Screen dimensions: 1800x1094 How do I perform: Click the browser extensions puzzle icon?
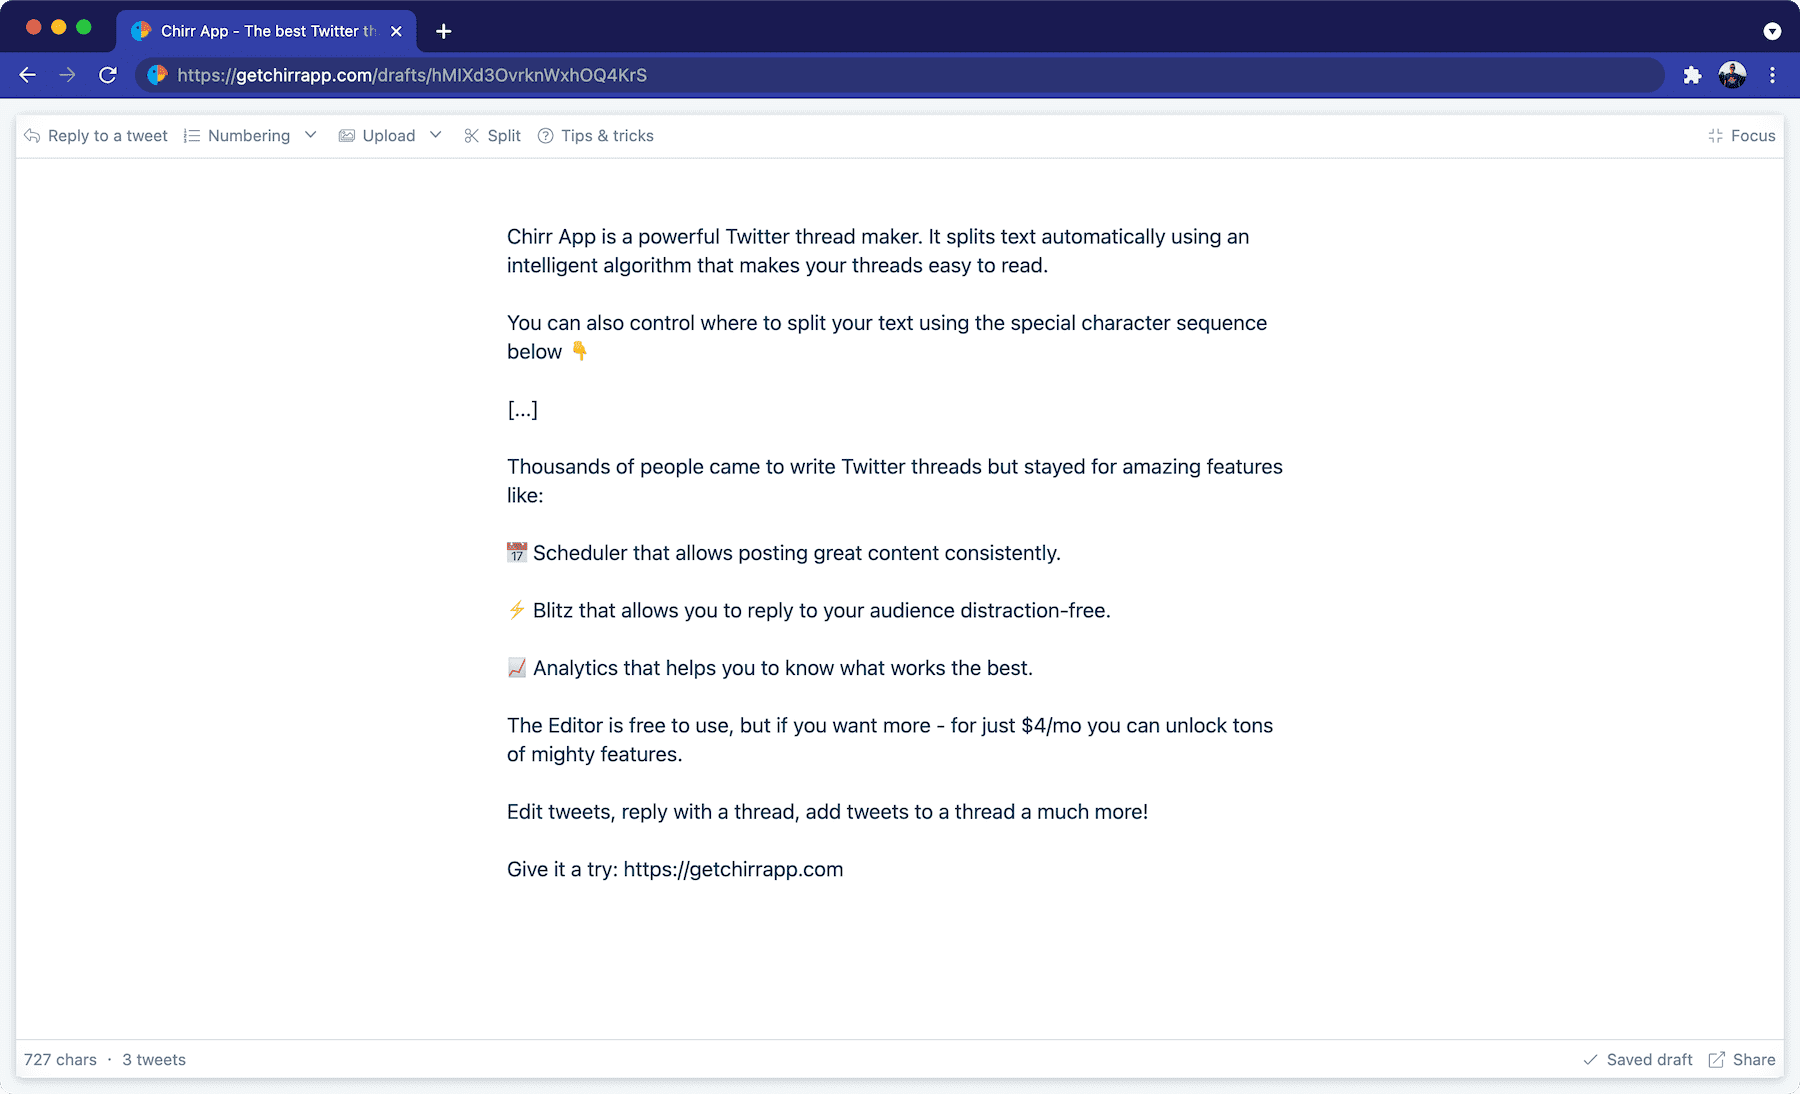coord(1692,75)
